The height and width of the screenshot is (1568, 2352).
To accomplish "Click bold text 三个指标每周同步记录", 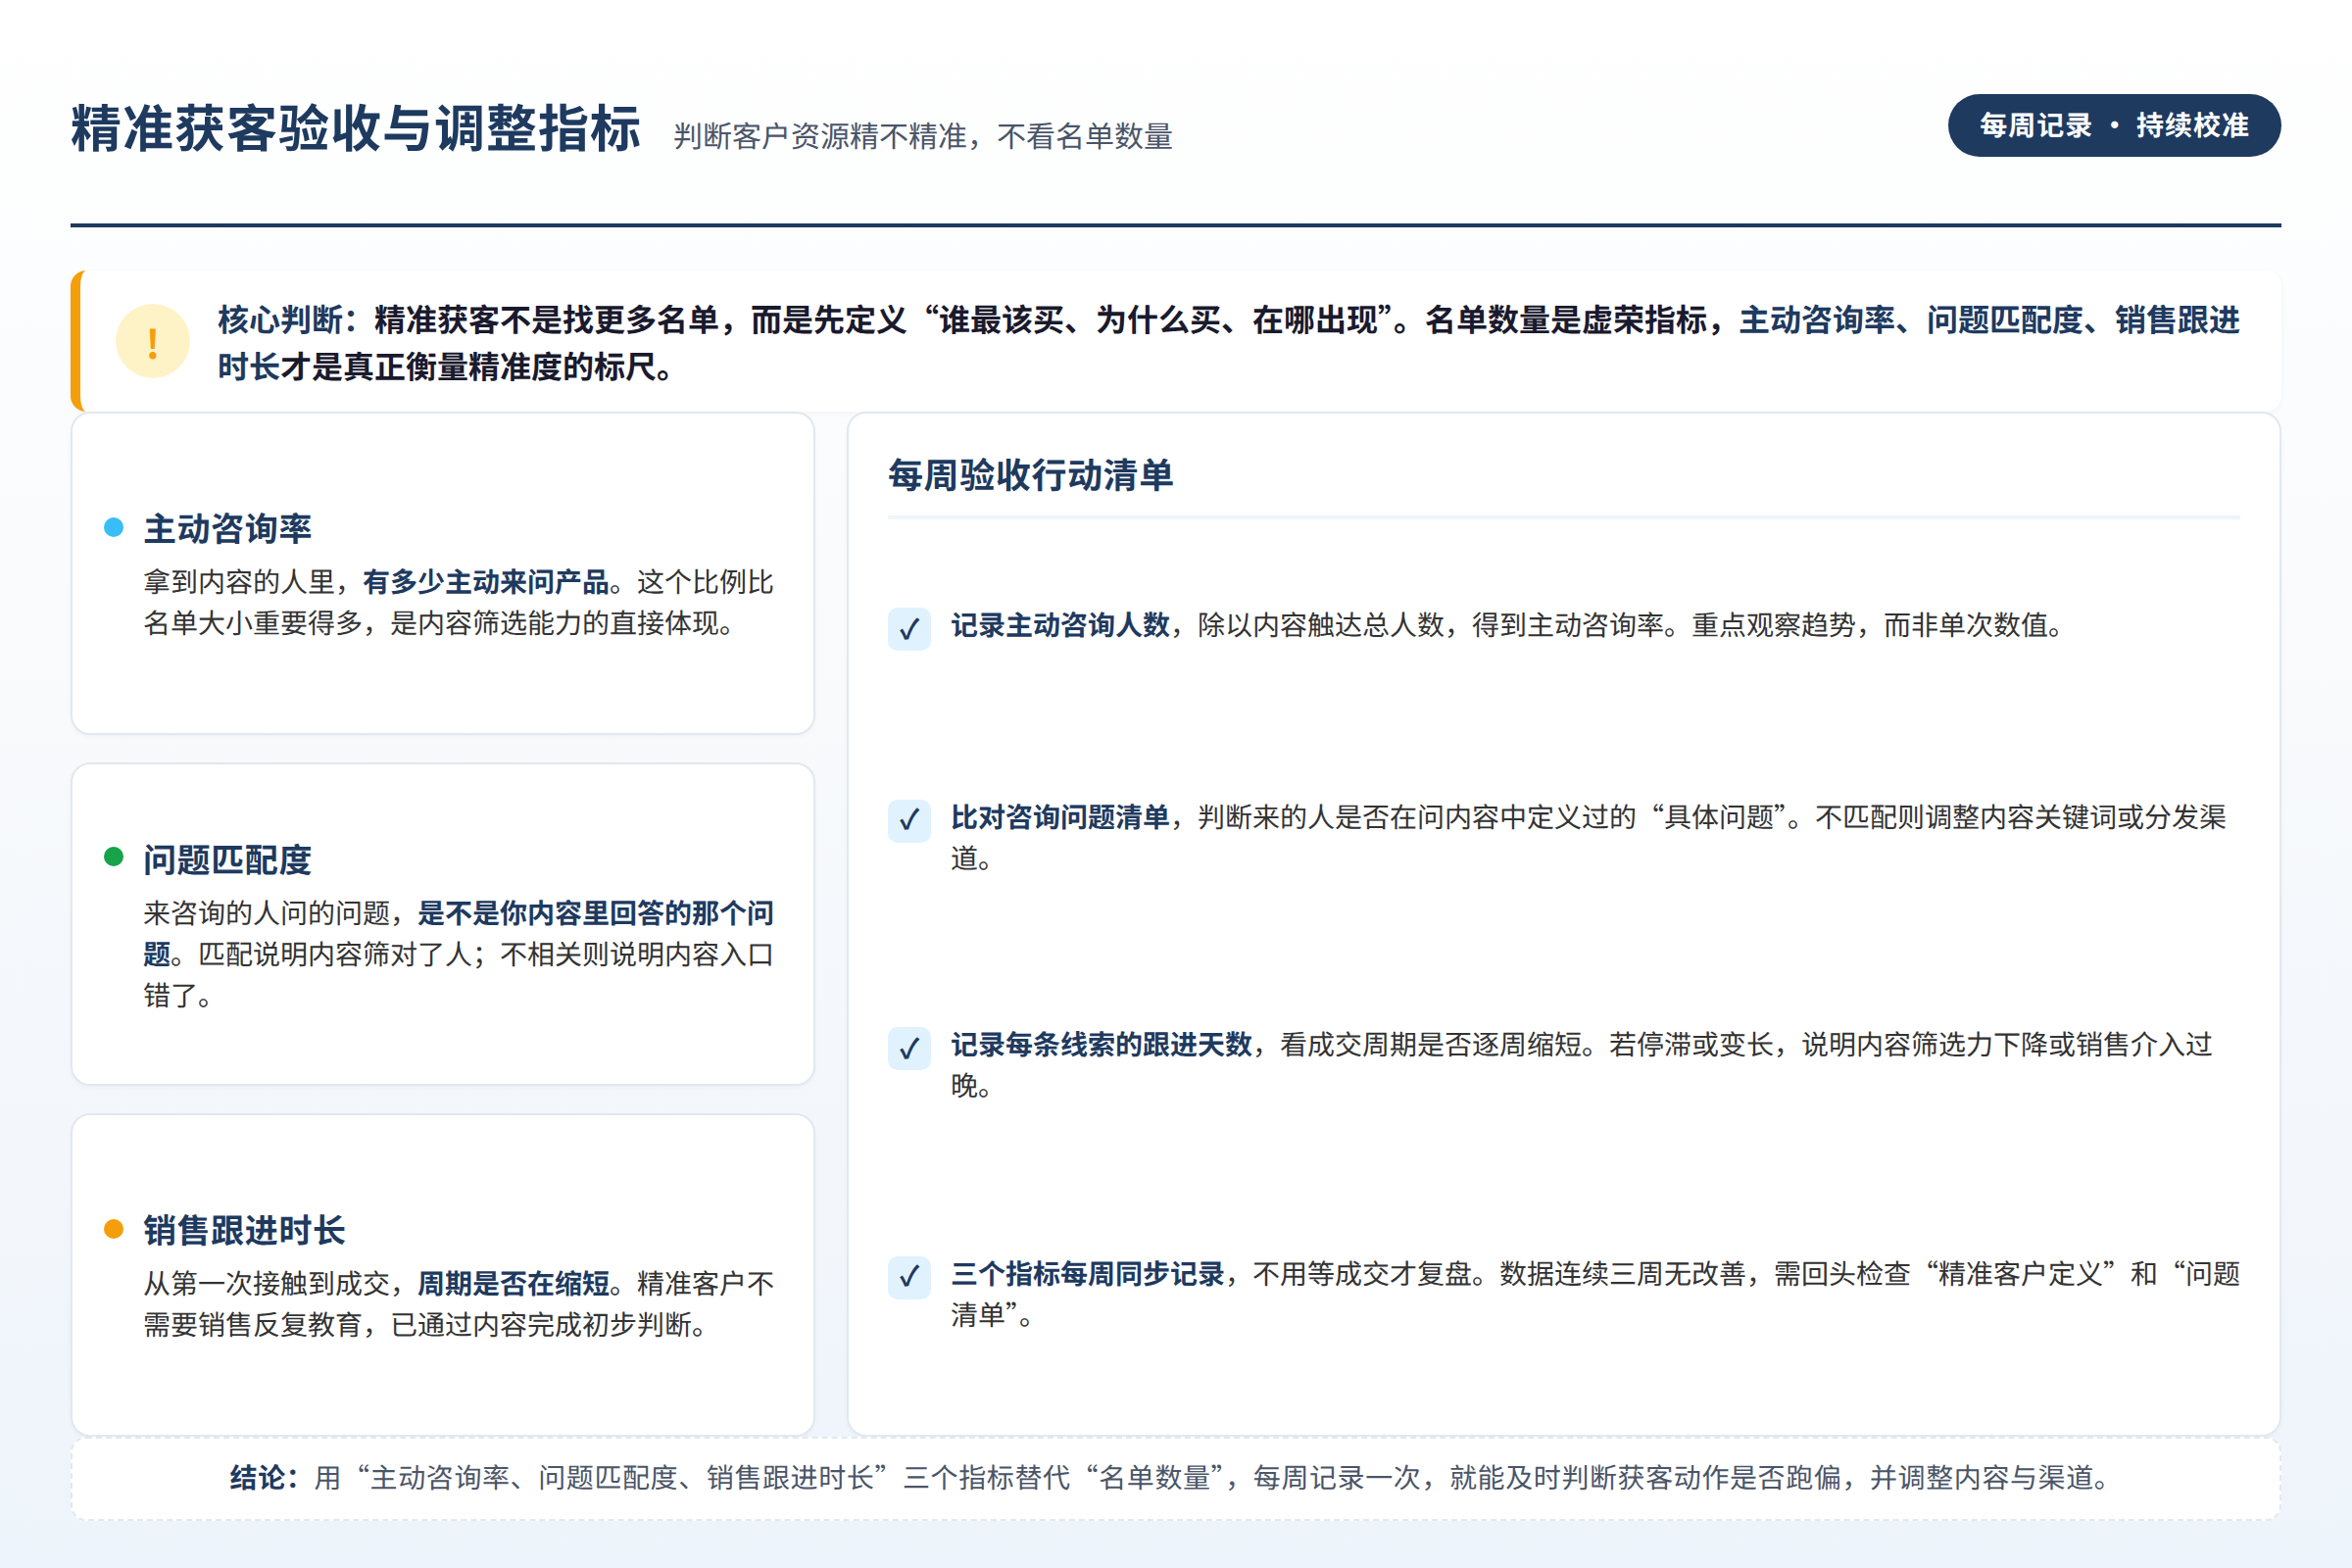I will pyautogui.click(x=1088, y=1274).
